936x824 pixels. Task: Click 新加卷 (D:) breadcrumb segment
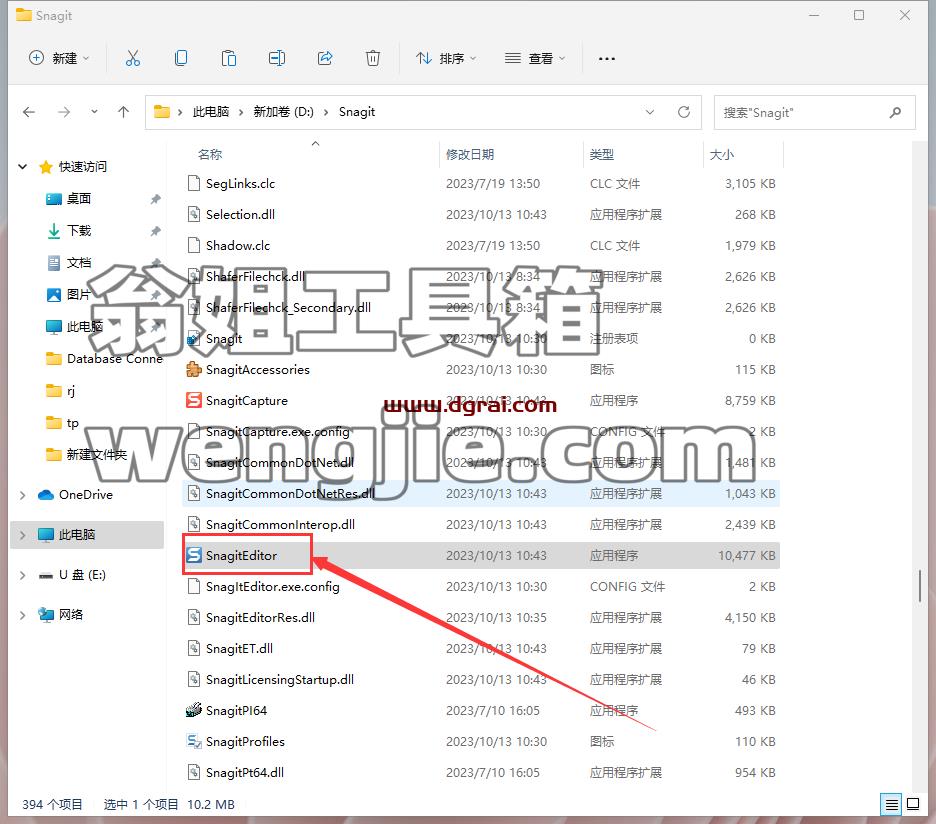coord(284,112)
